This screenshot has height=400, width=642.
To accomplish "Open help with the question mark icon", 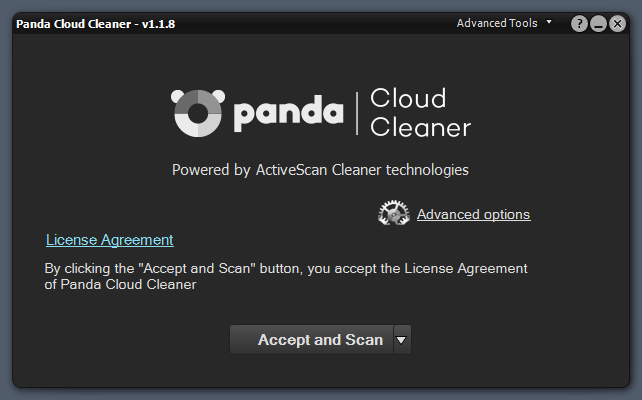I will [579, 24].
